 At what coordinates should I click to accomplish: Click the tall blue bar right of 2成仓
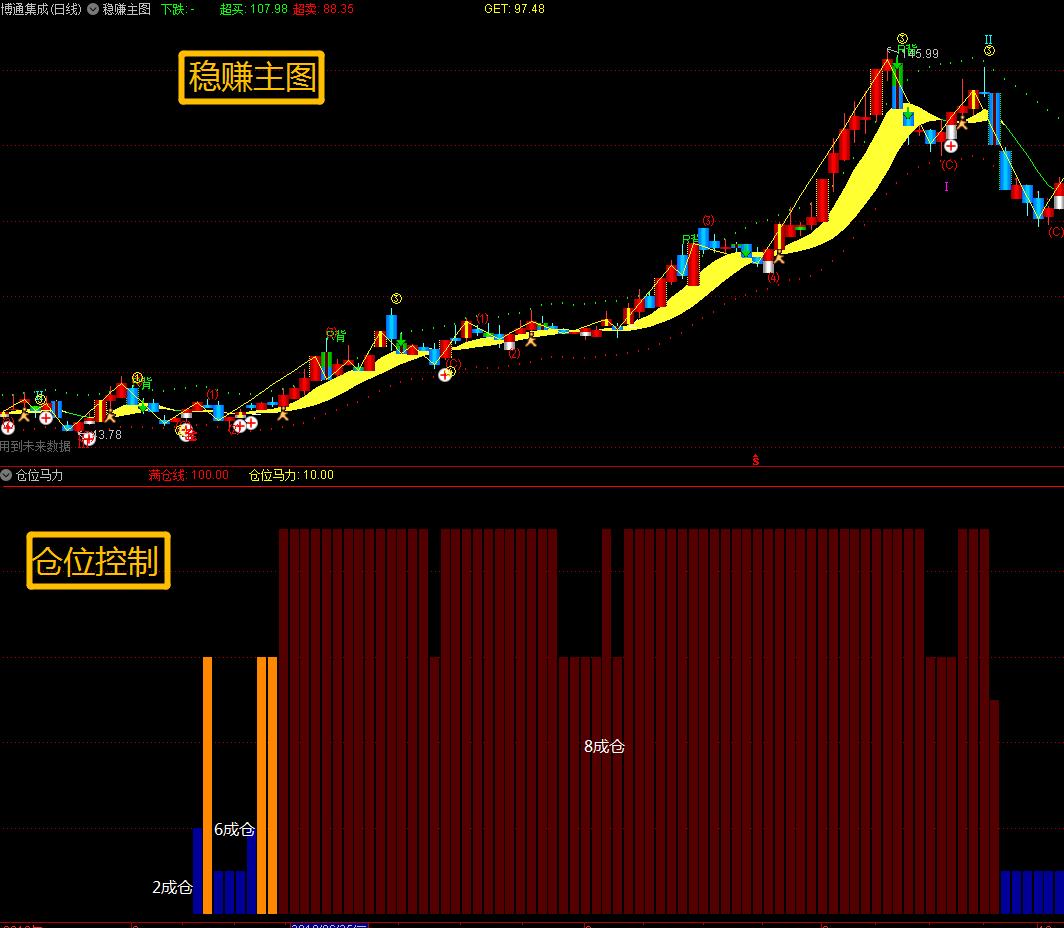(197, 871)
